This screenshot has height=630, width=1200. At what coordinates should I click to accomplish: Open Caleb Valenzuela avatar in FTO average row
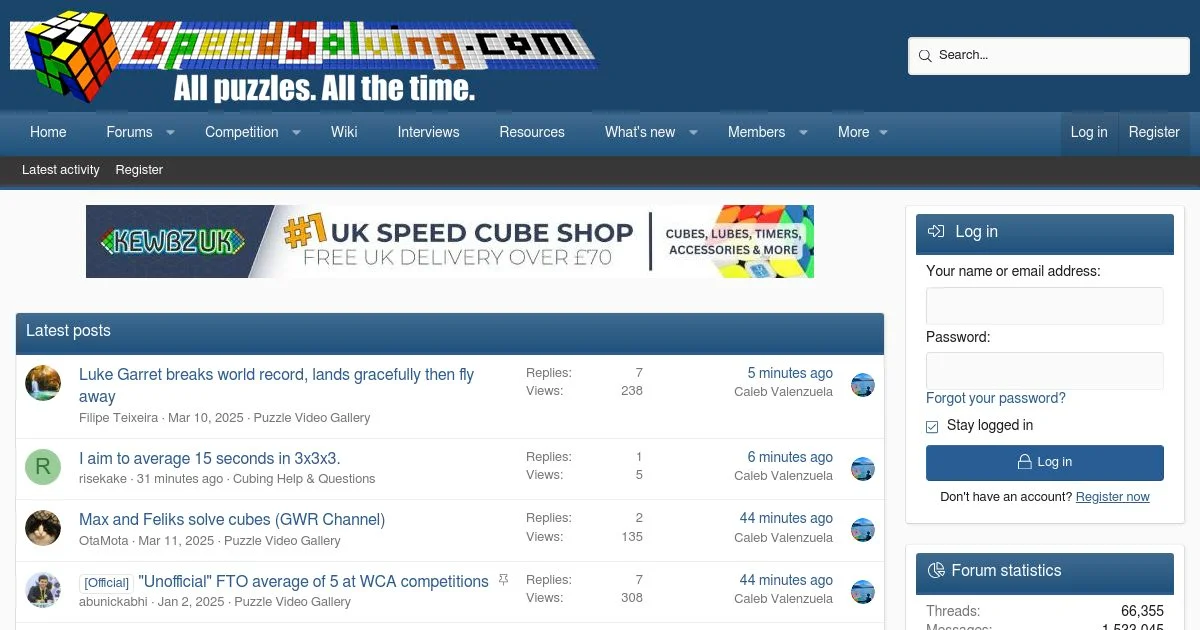(863, 592)
